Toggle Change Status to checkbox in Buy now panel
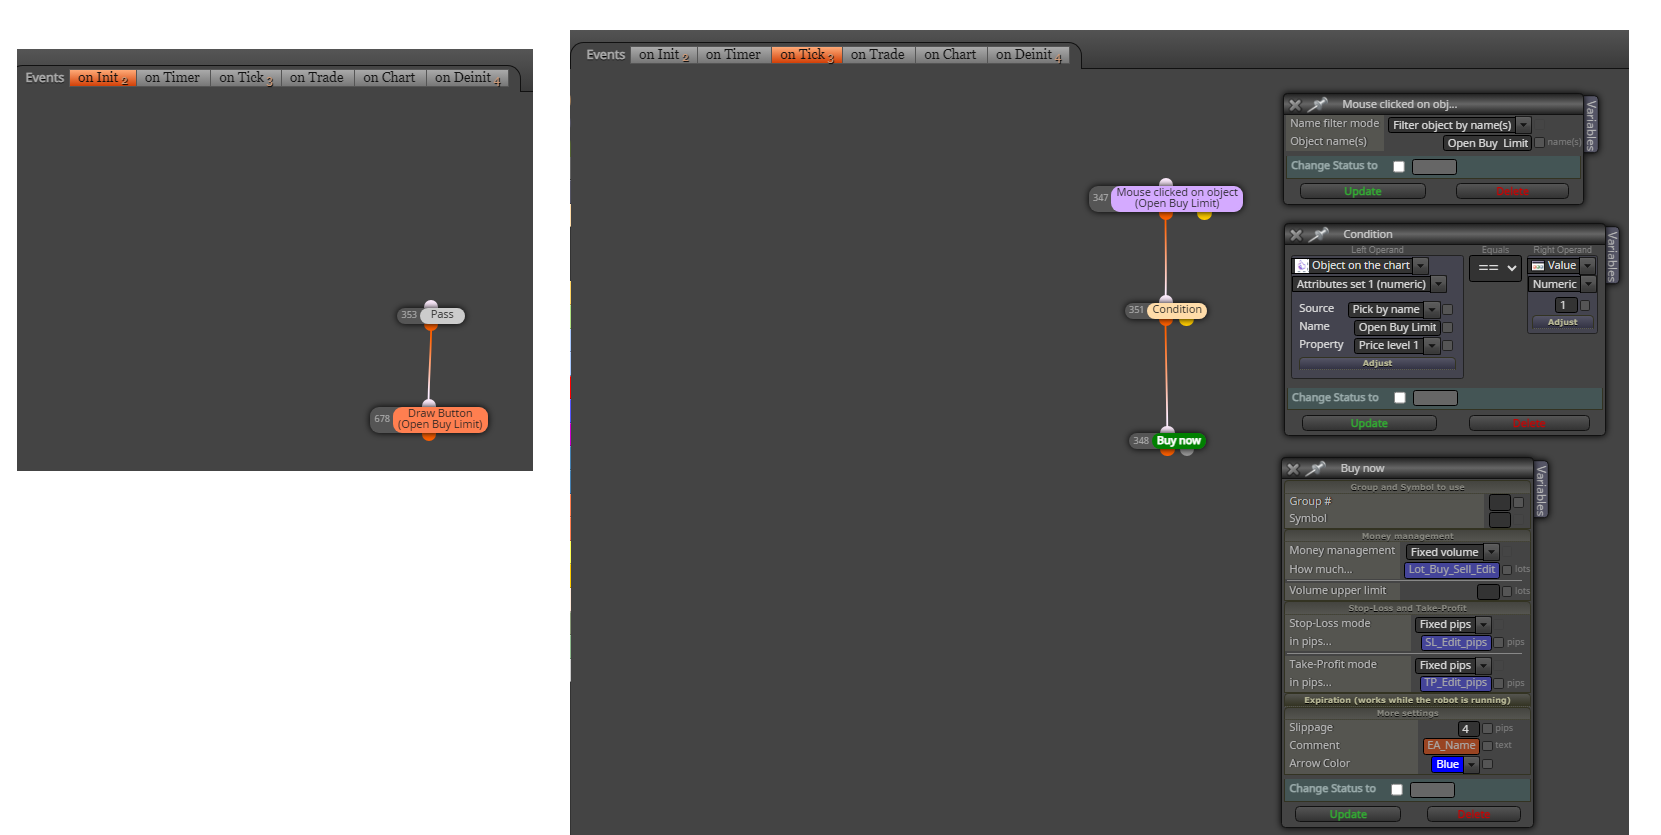Image resolution: width=1661 pixels, height=835 pixels. pyautogui.click(x=1397, y=790)
